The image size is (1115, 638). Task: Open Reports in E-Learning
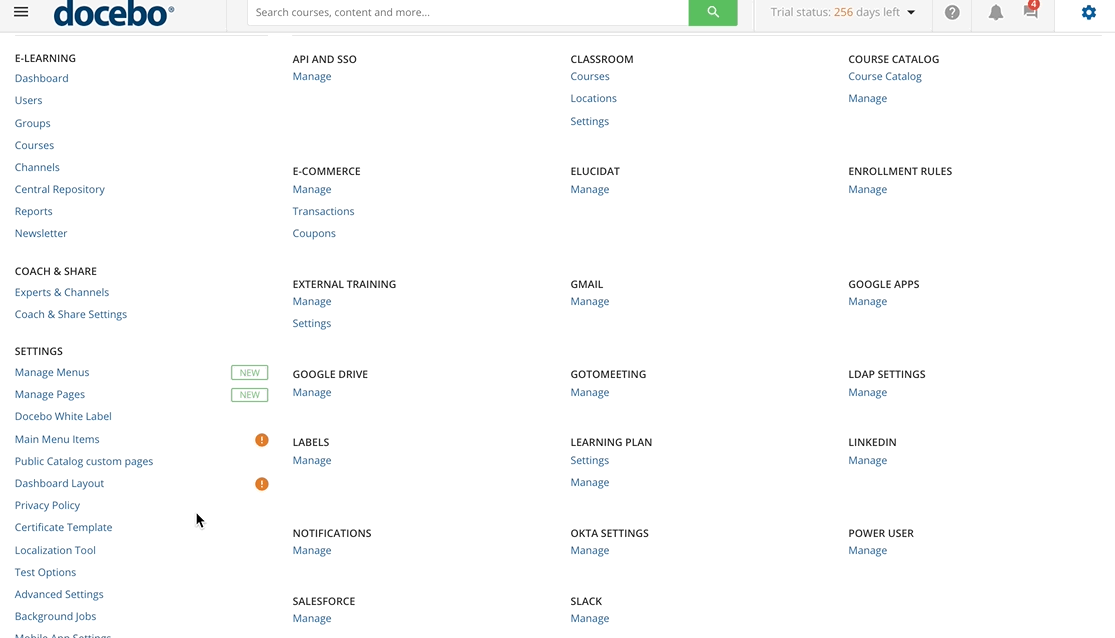click(33, 211)
